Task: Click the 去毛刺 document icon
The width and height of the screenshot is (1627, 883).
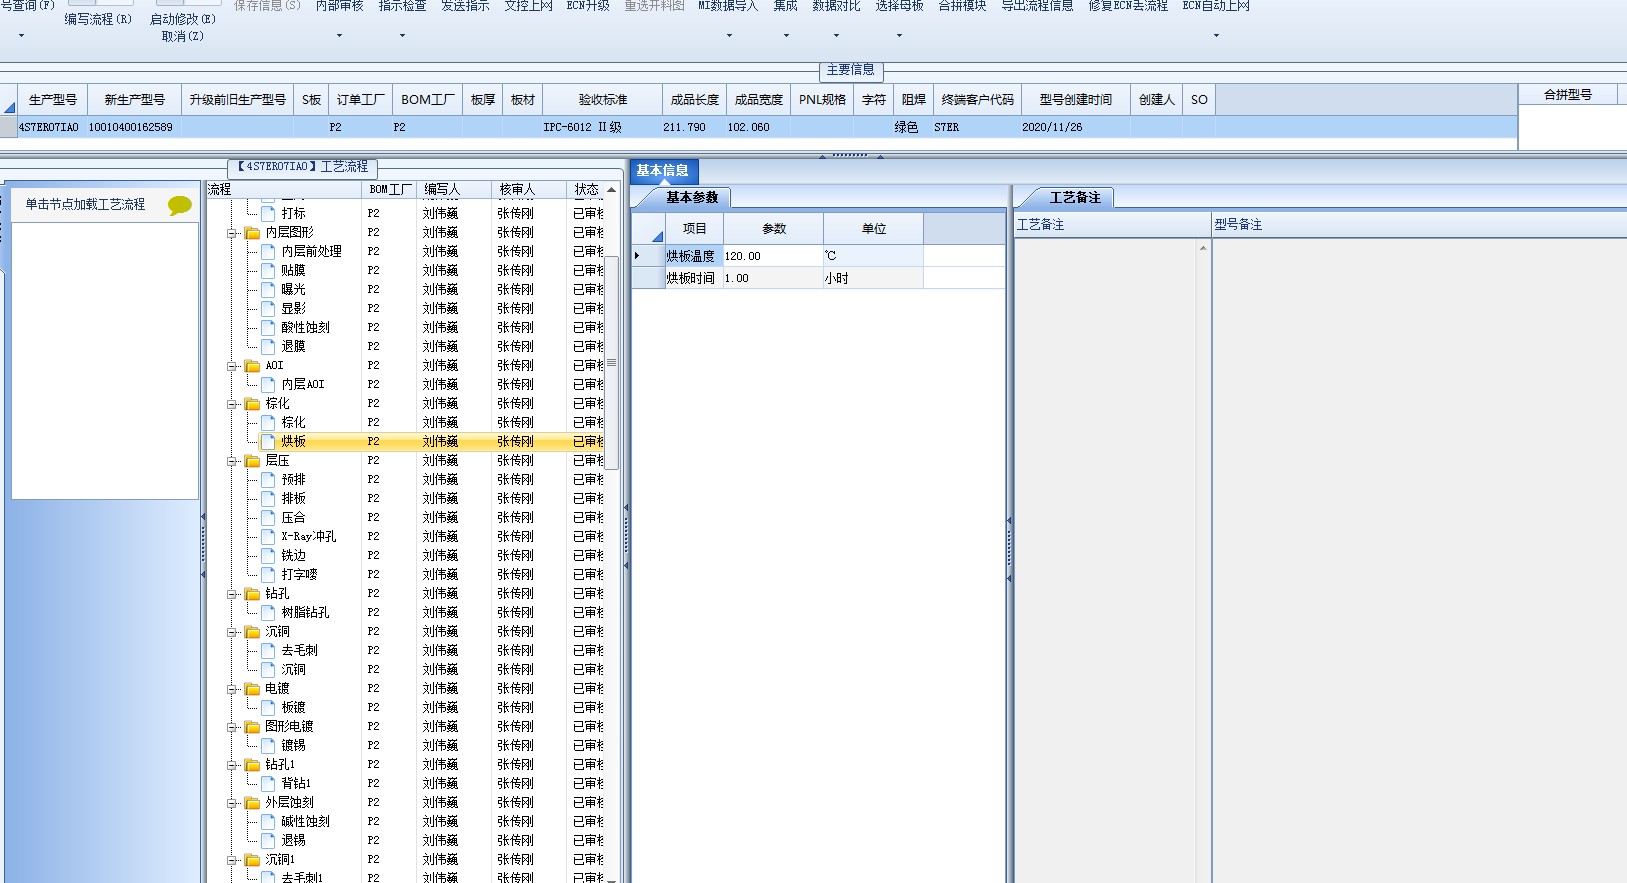Action: [x=268, y=650]
